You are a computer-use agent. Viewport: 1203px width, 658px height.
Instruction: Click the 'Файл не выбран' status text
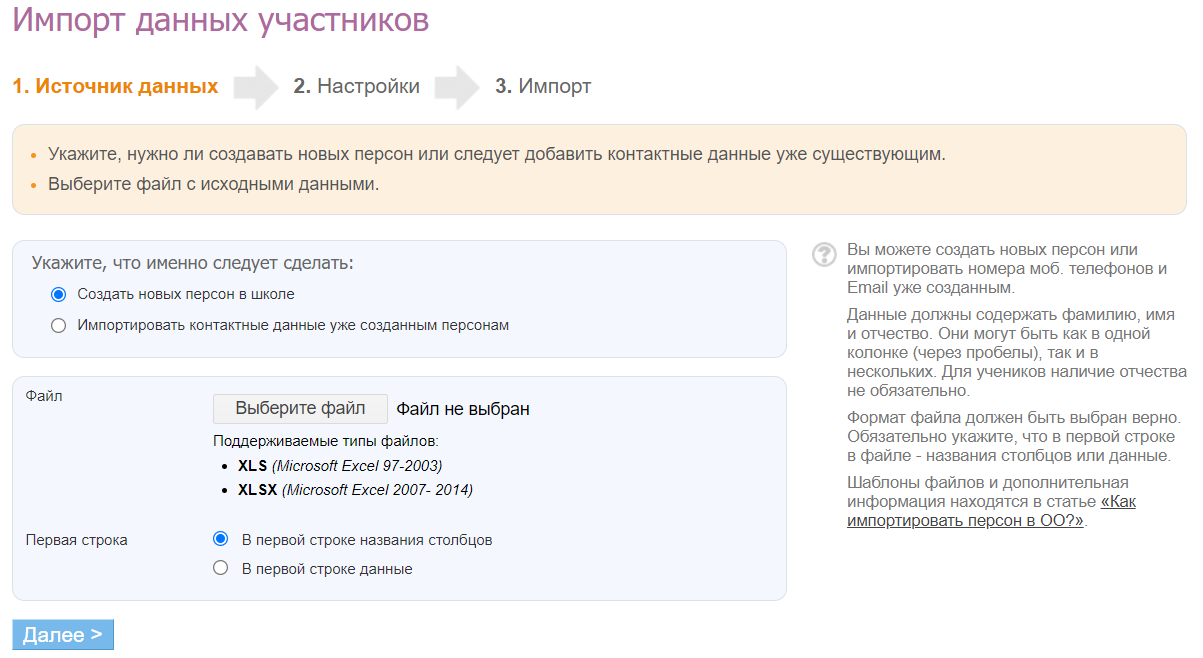point(463,409)
